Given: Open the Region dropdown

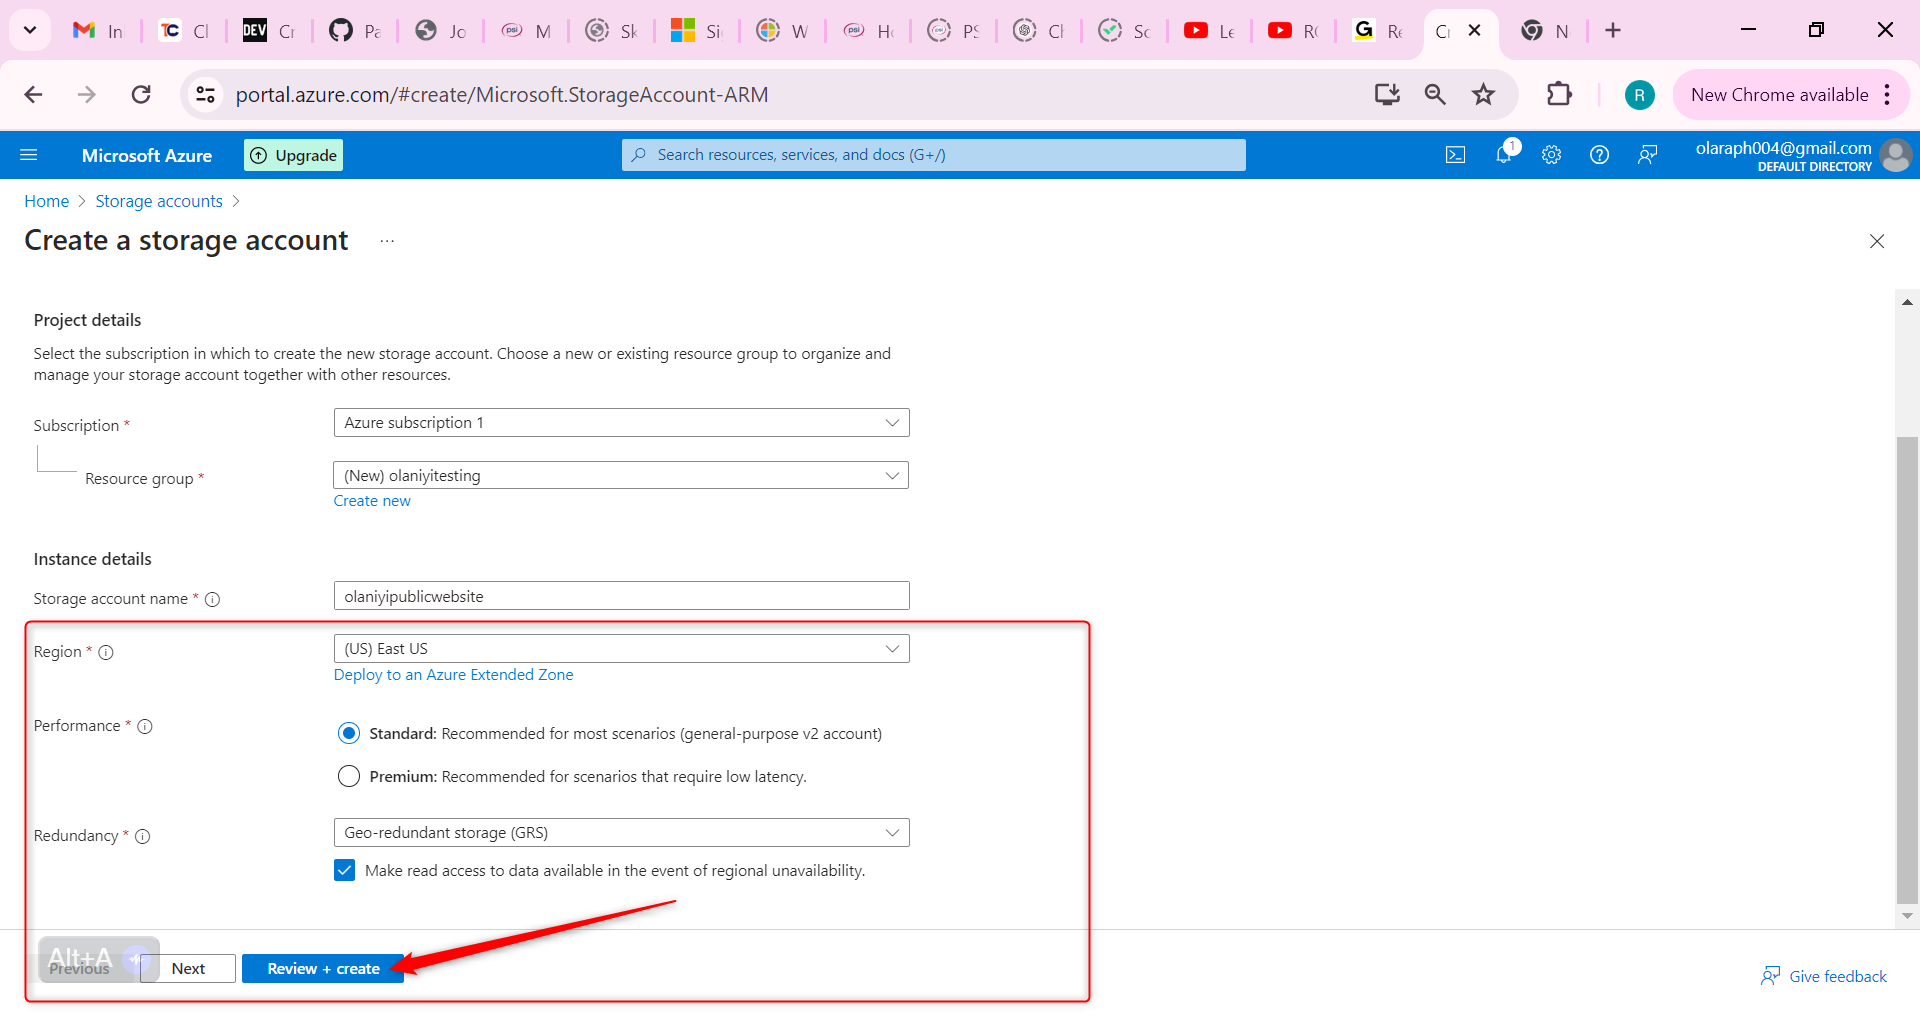Looking at the screenshot, I should click(x=621, y=649).
